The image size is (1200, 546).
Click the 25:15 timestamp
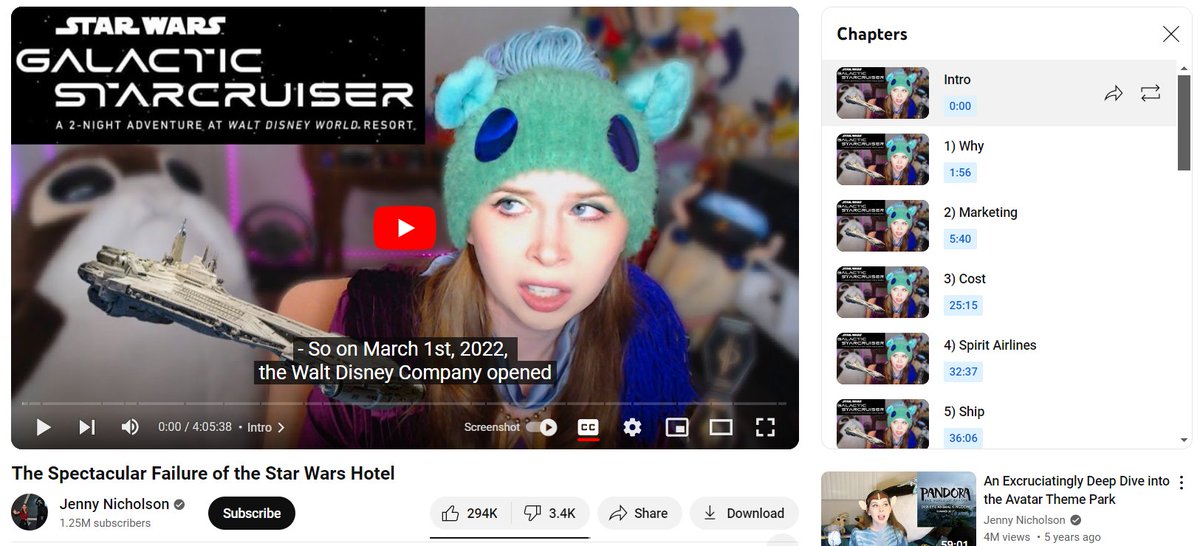coord(963,305)
